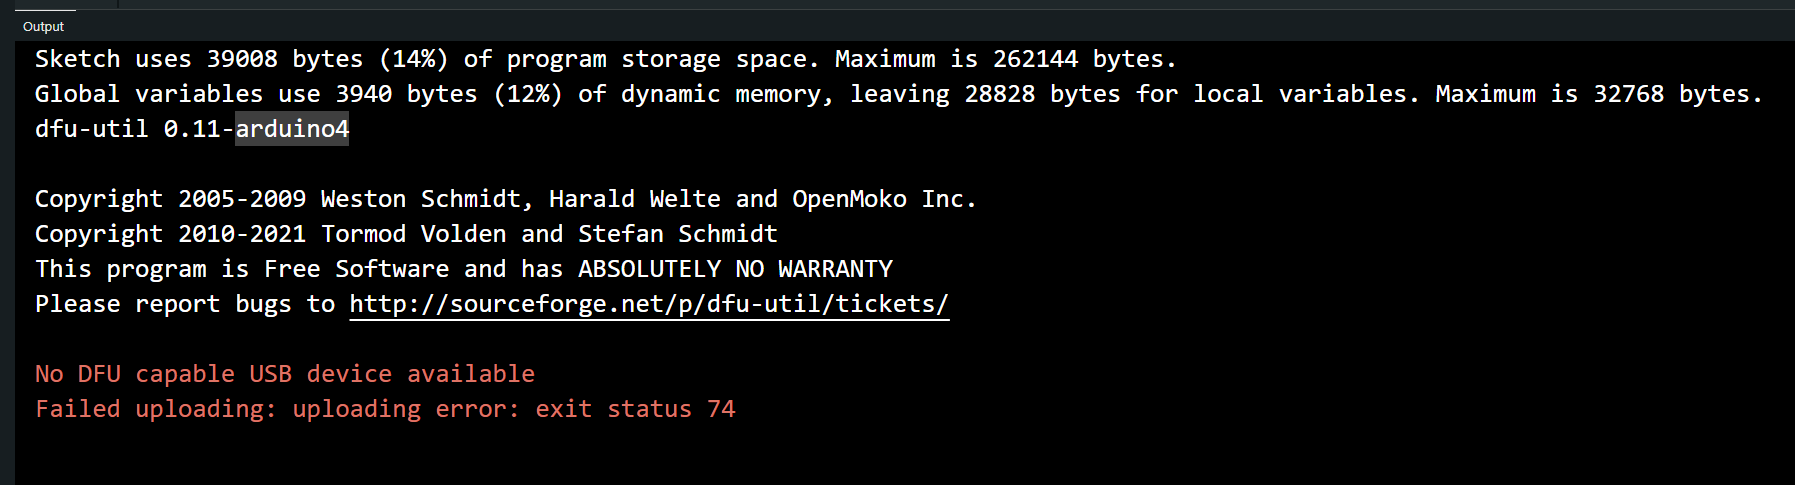
Task: Click the 'Please report bugs to' text
Action: click(x=184, y=304)
